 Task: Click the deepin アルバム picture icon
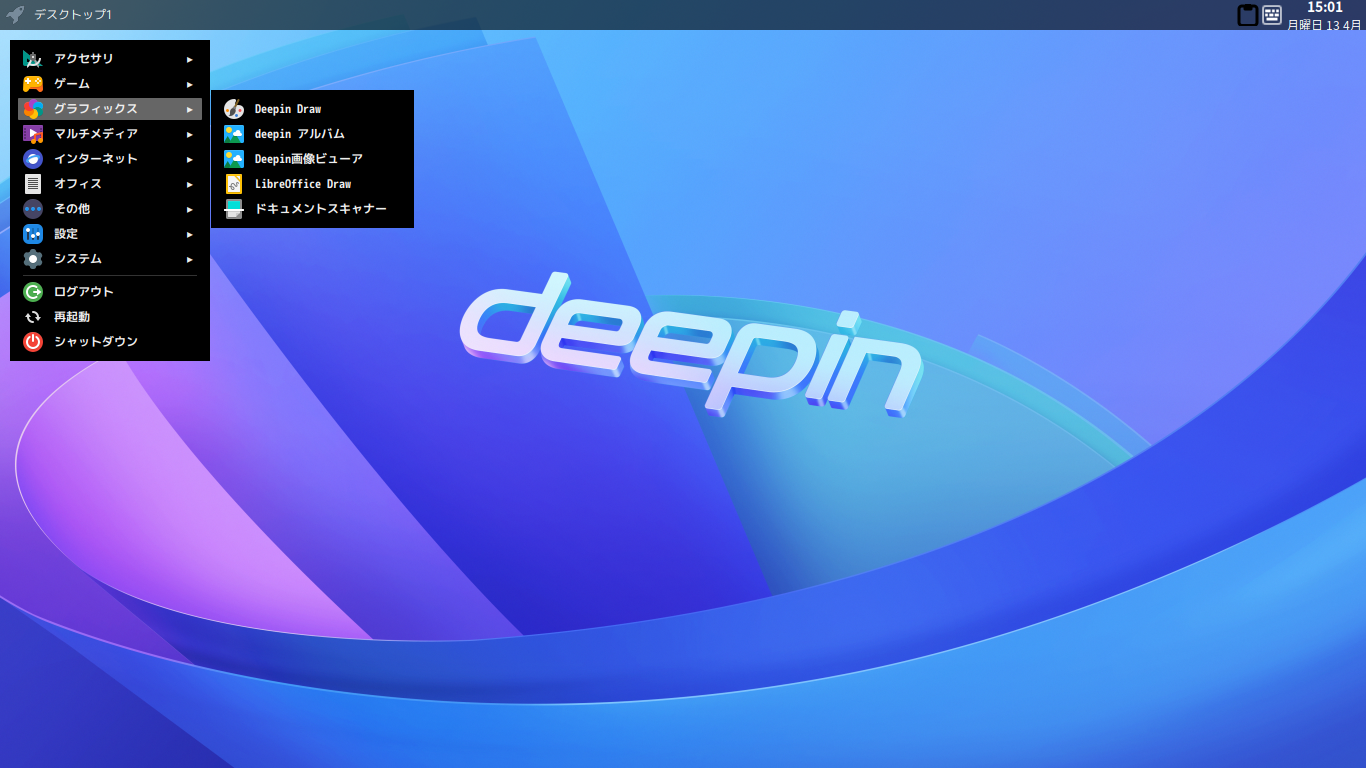point(234,134)
